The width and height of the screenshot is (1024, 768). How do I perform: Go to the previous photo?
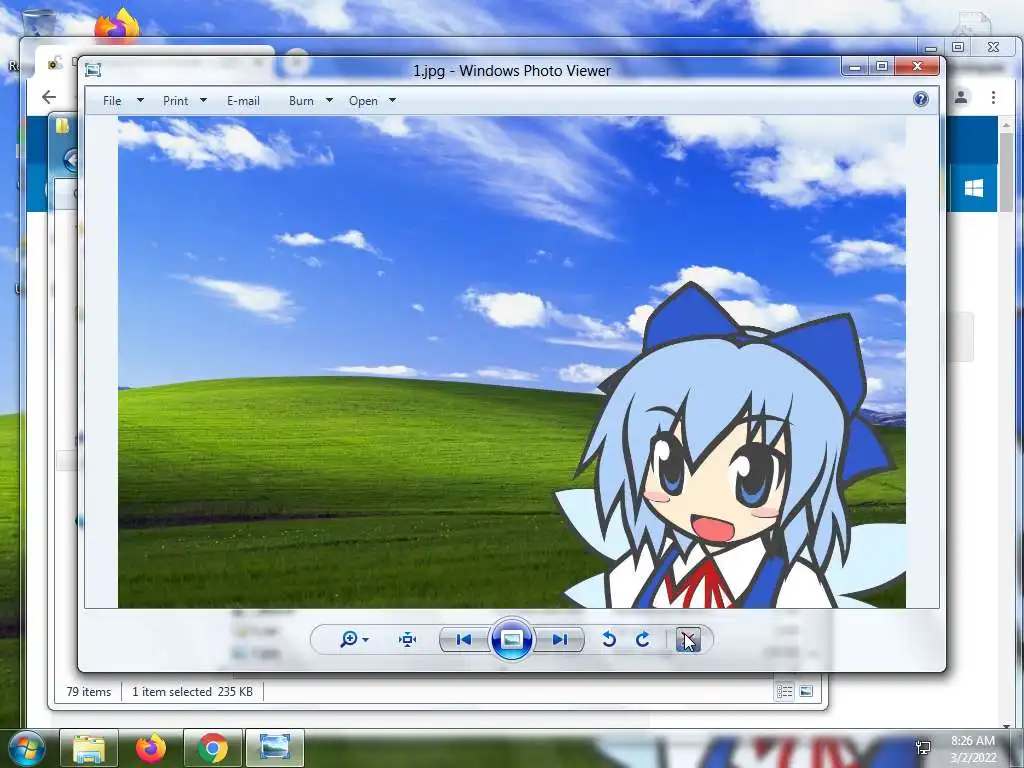(x=464, y=639)
